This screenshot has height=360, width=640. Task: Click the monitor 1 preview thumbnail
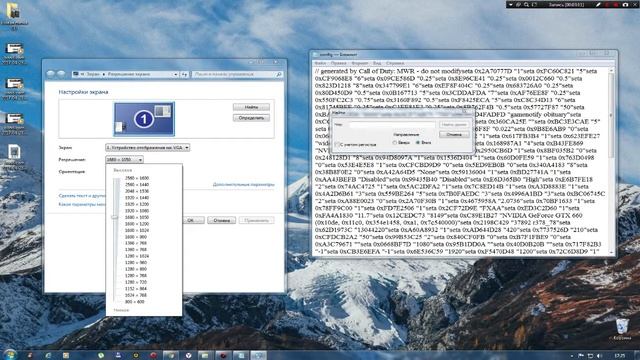tap(144, 119)
